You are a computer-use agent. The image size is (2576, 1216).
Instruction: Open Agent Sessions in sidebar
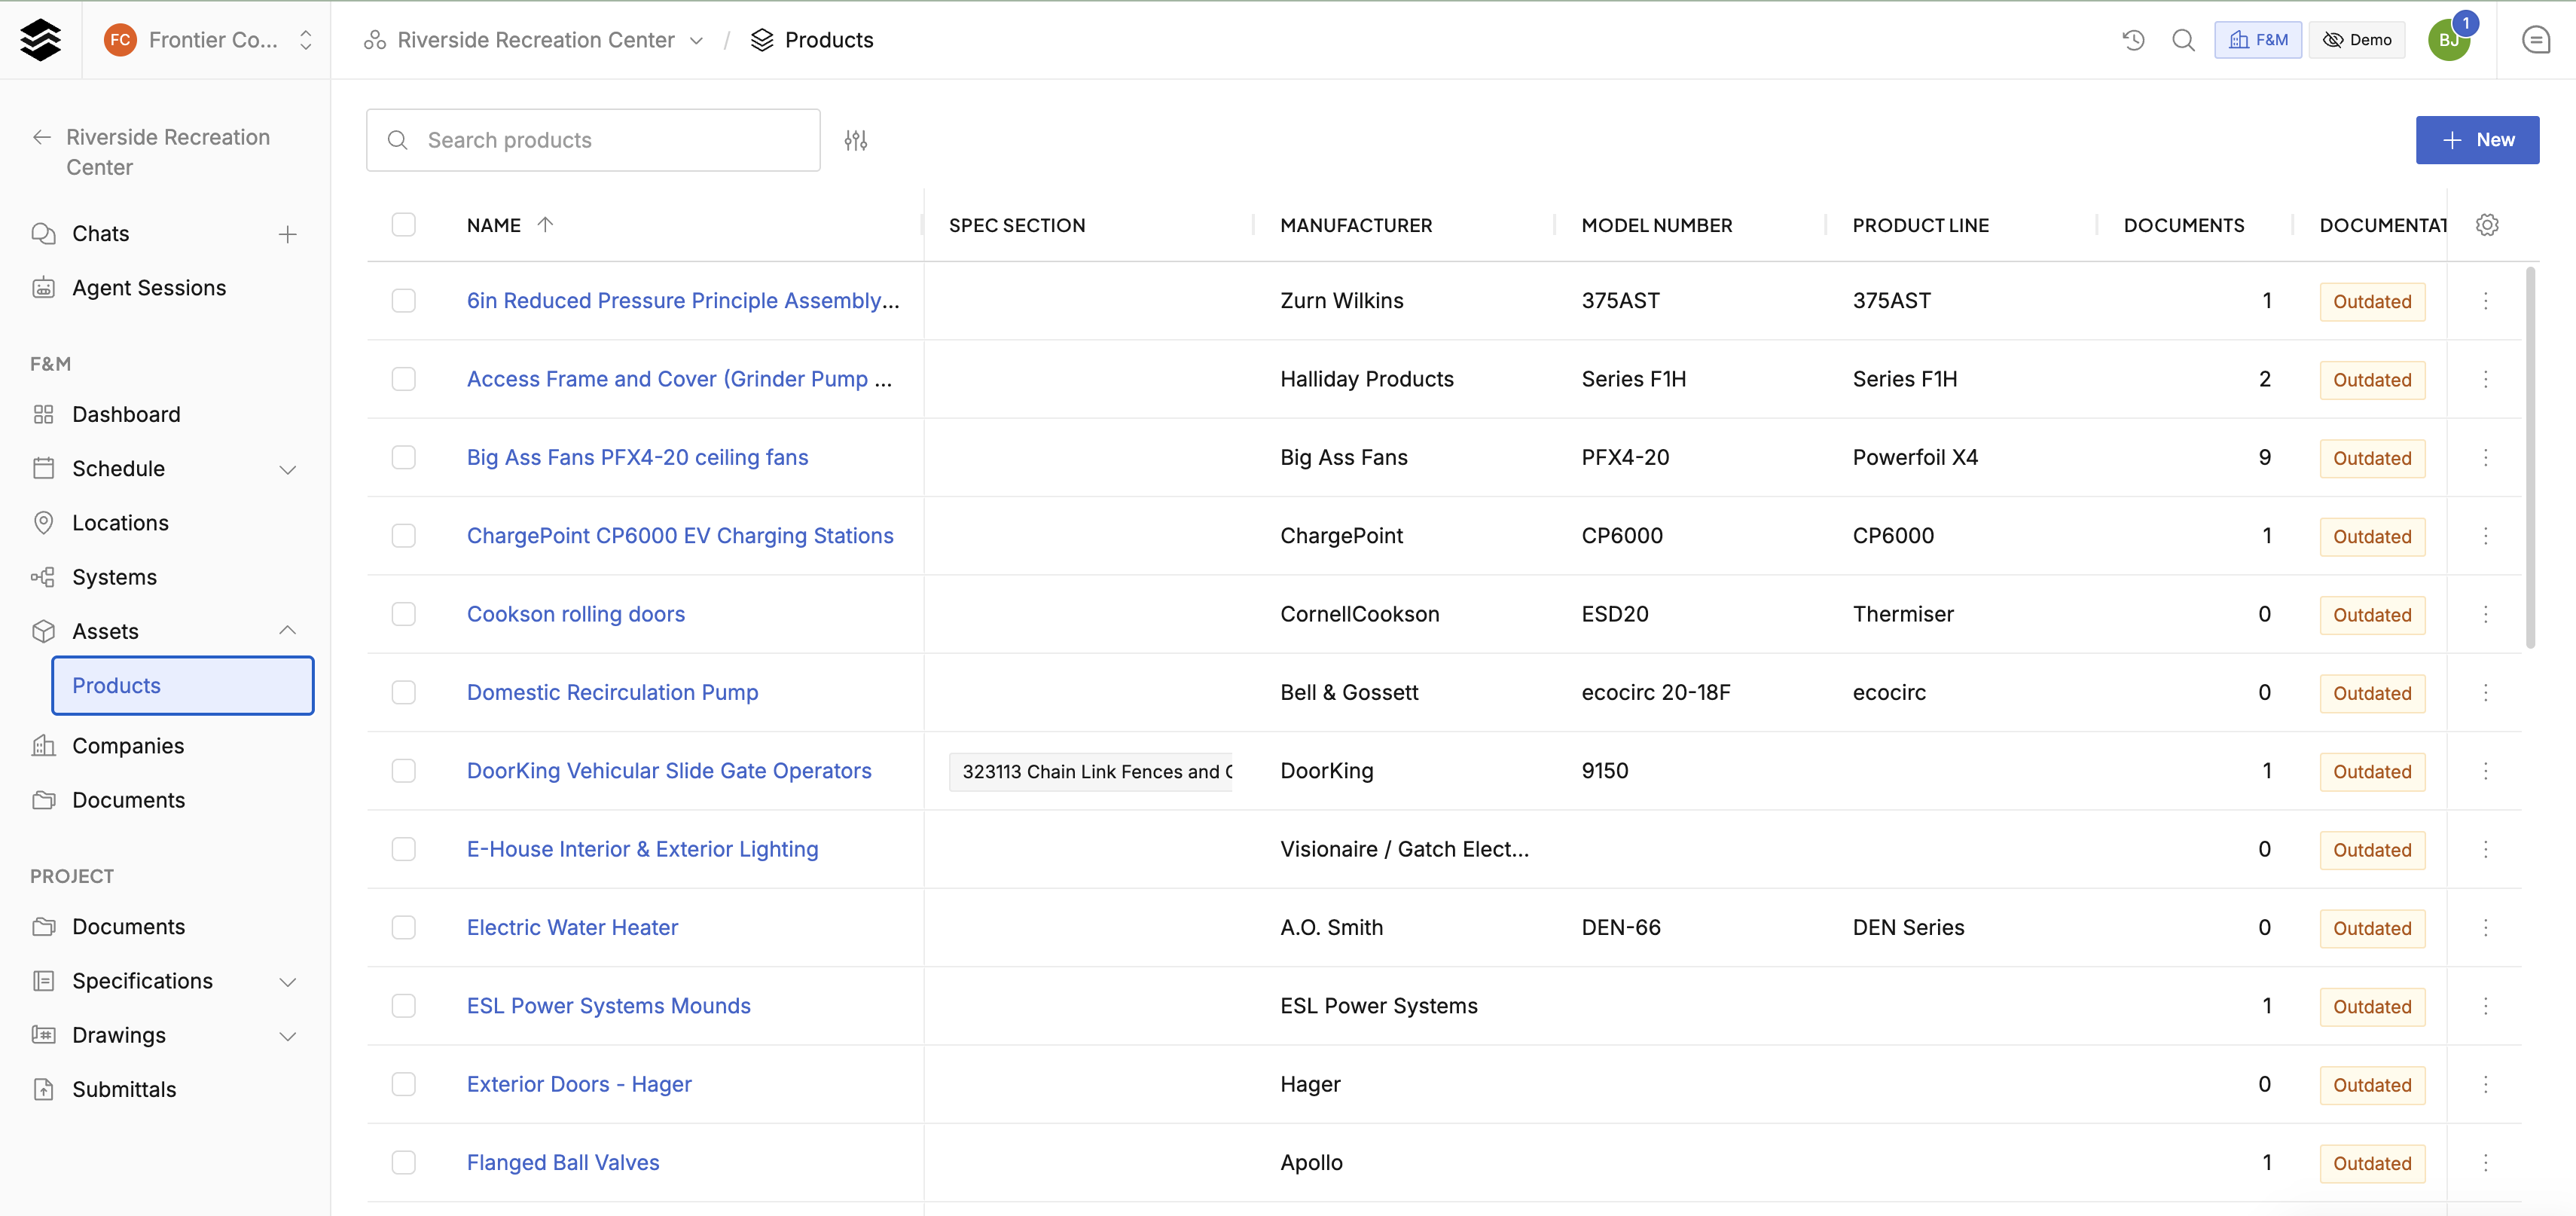[x=149, y=288]
